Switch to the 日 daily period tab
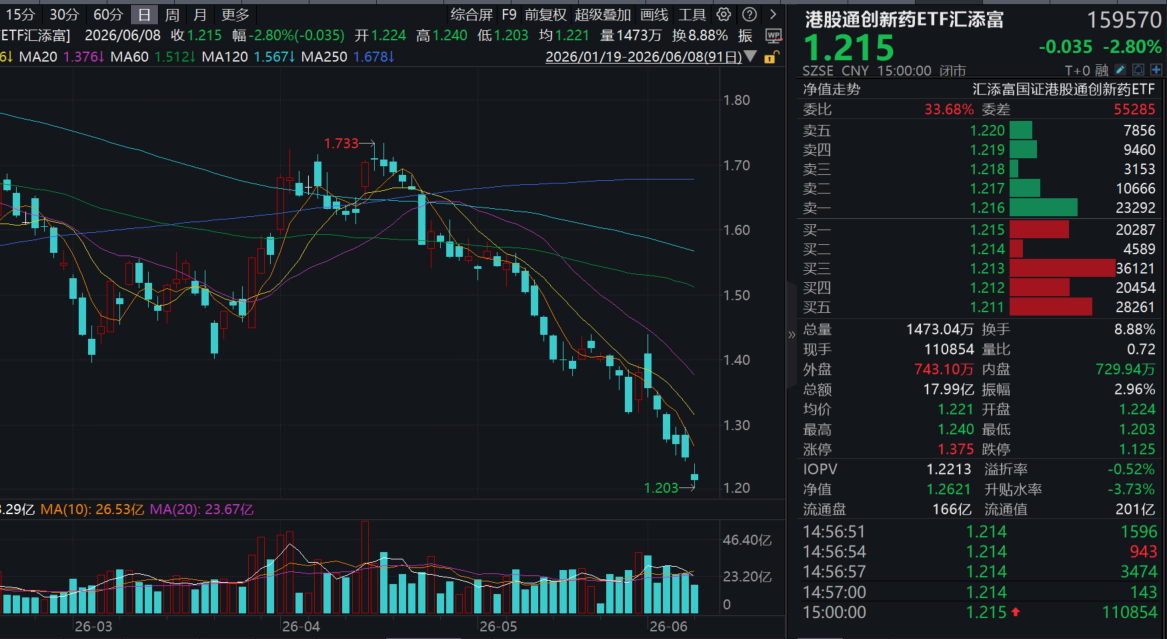1167x639 pixels. click(144, 14)
